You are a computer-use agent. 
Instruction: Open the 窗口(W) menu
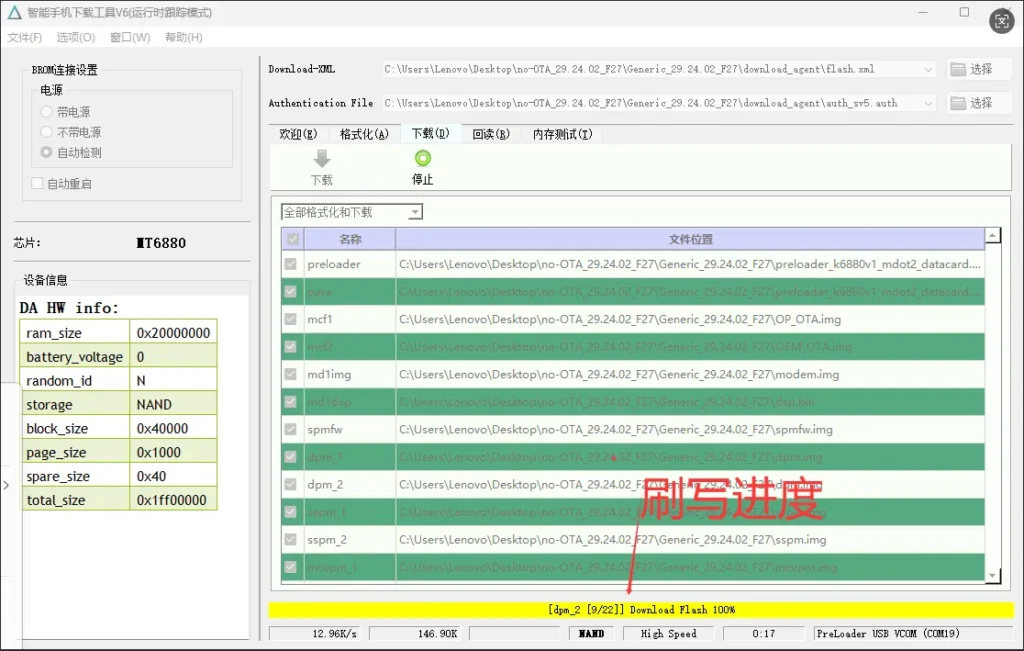(130, 37)
